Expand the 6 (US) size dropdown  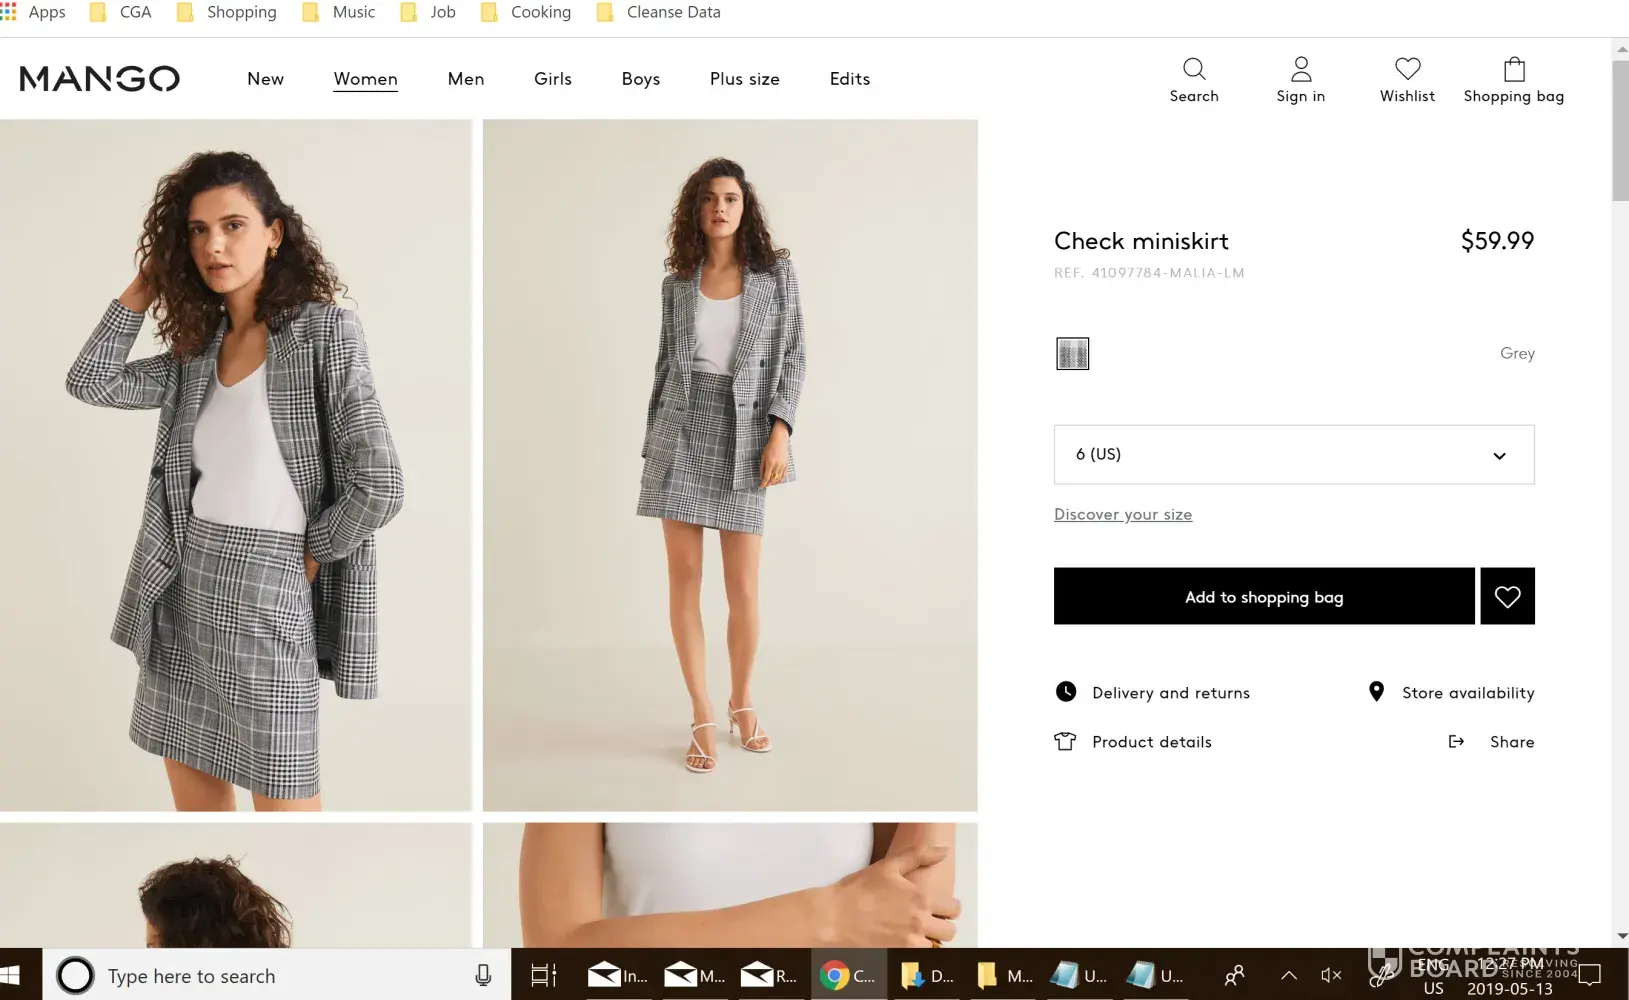click(x=1294, y=455)
